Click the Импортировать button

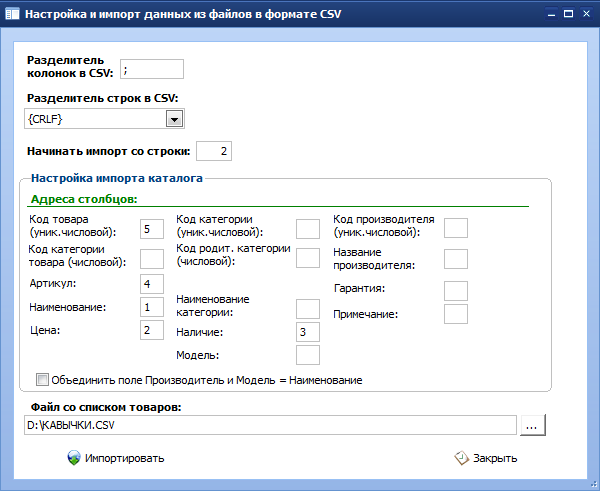116,458
